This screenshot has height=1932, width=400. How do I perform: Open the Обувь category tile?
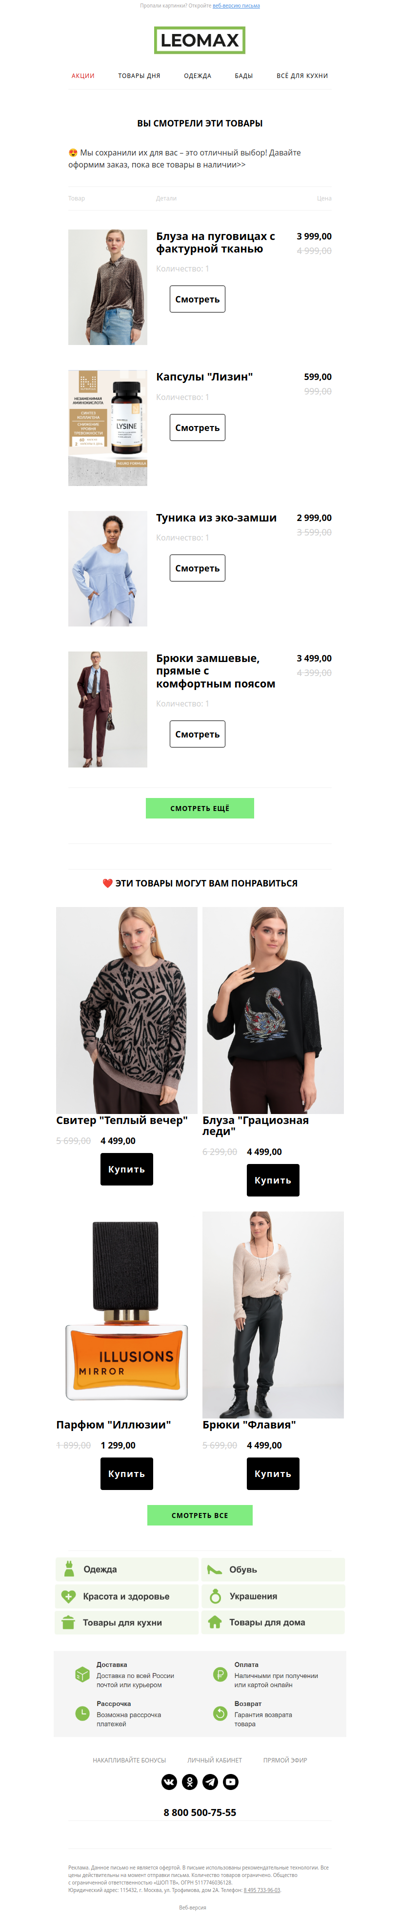[x=273, y=1569]
